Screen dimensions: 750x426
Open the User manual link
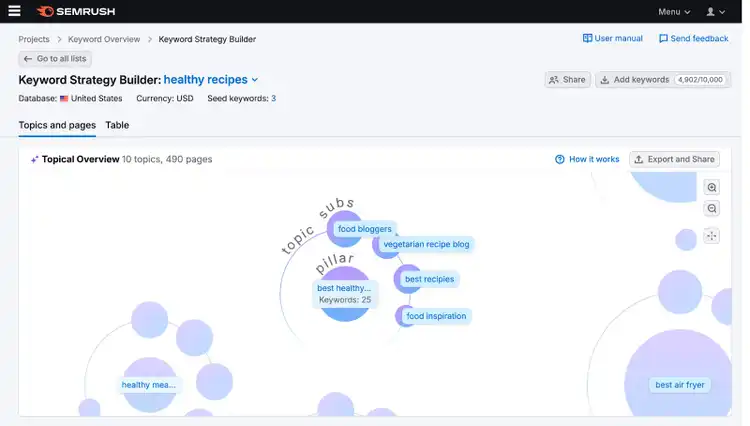(612, 38)
